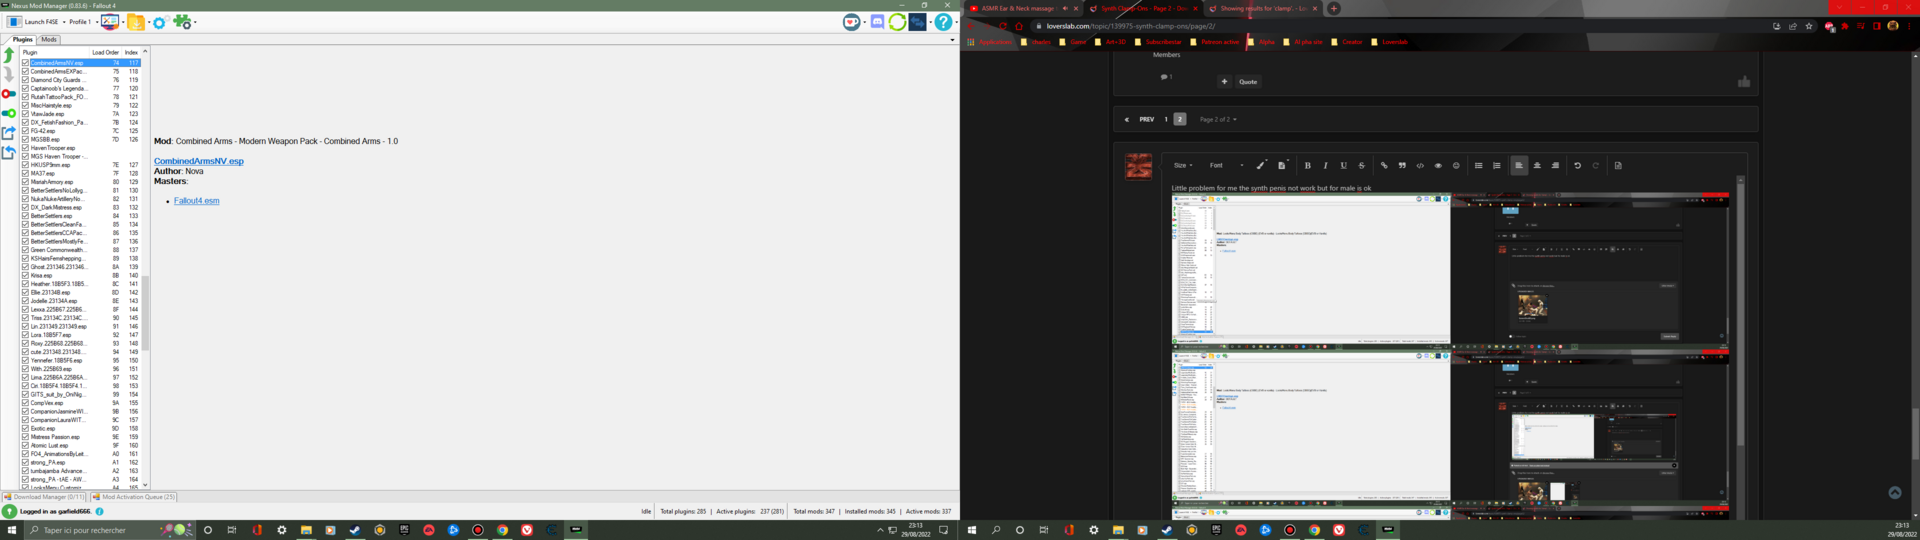Insert a link with the chain icon
The height and width of the screenshot is (540, 1920).
[x=1384, y=166]
